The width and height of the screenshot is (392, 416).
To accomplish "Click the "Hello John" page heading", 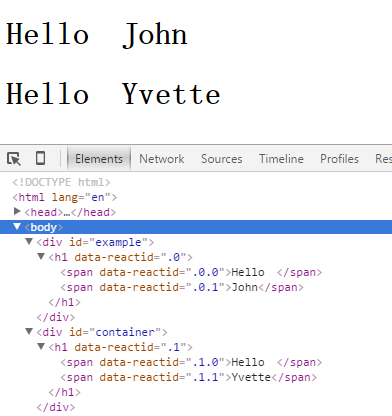I will click(97, 34).
